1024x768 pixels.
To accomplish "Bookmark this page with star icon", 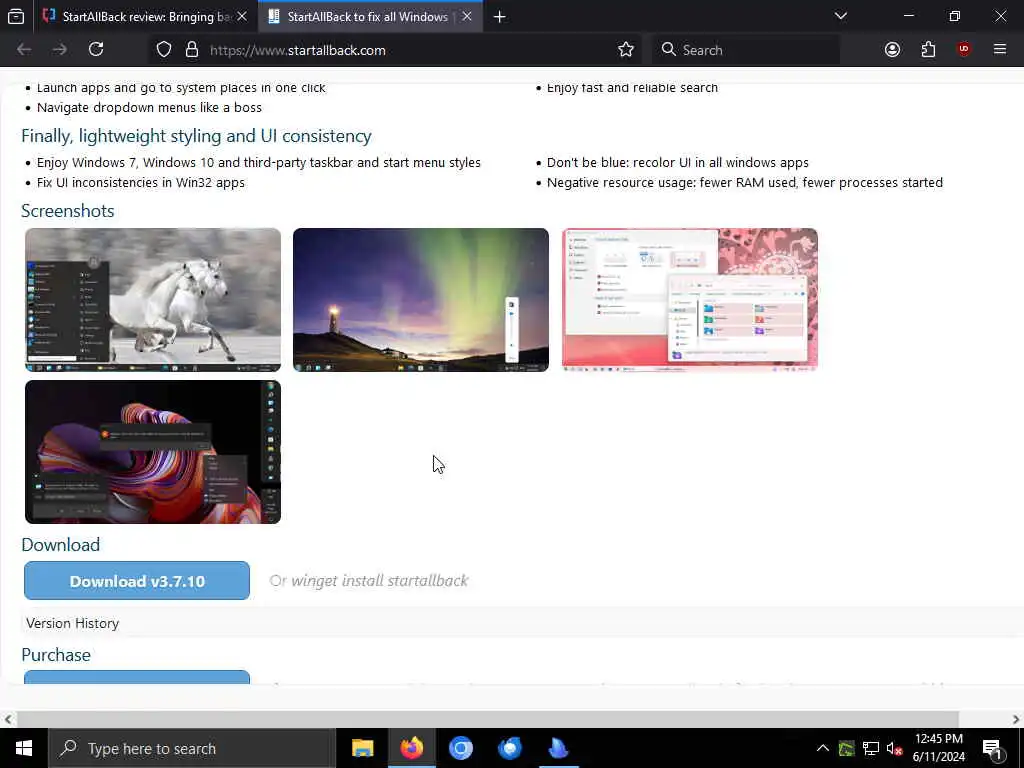I will coord(626,50).
